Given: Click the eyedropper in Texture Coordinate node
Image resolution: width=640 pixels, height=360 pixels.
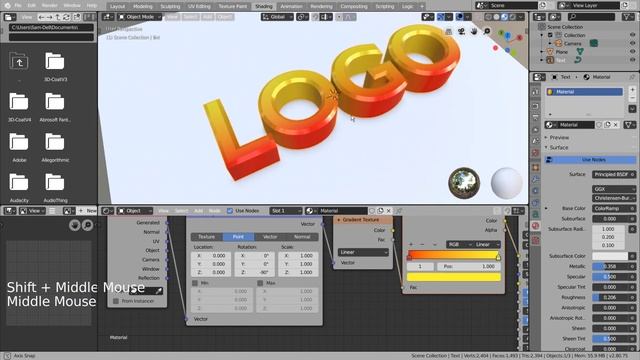Looking at the screenshot, I should [159, 291].
